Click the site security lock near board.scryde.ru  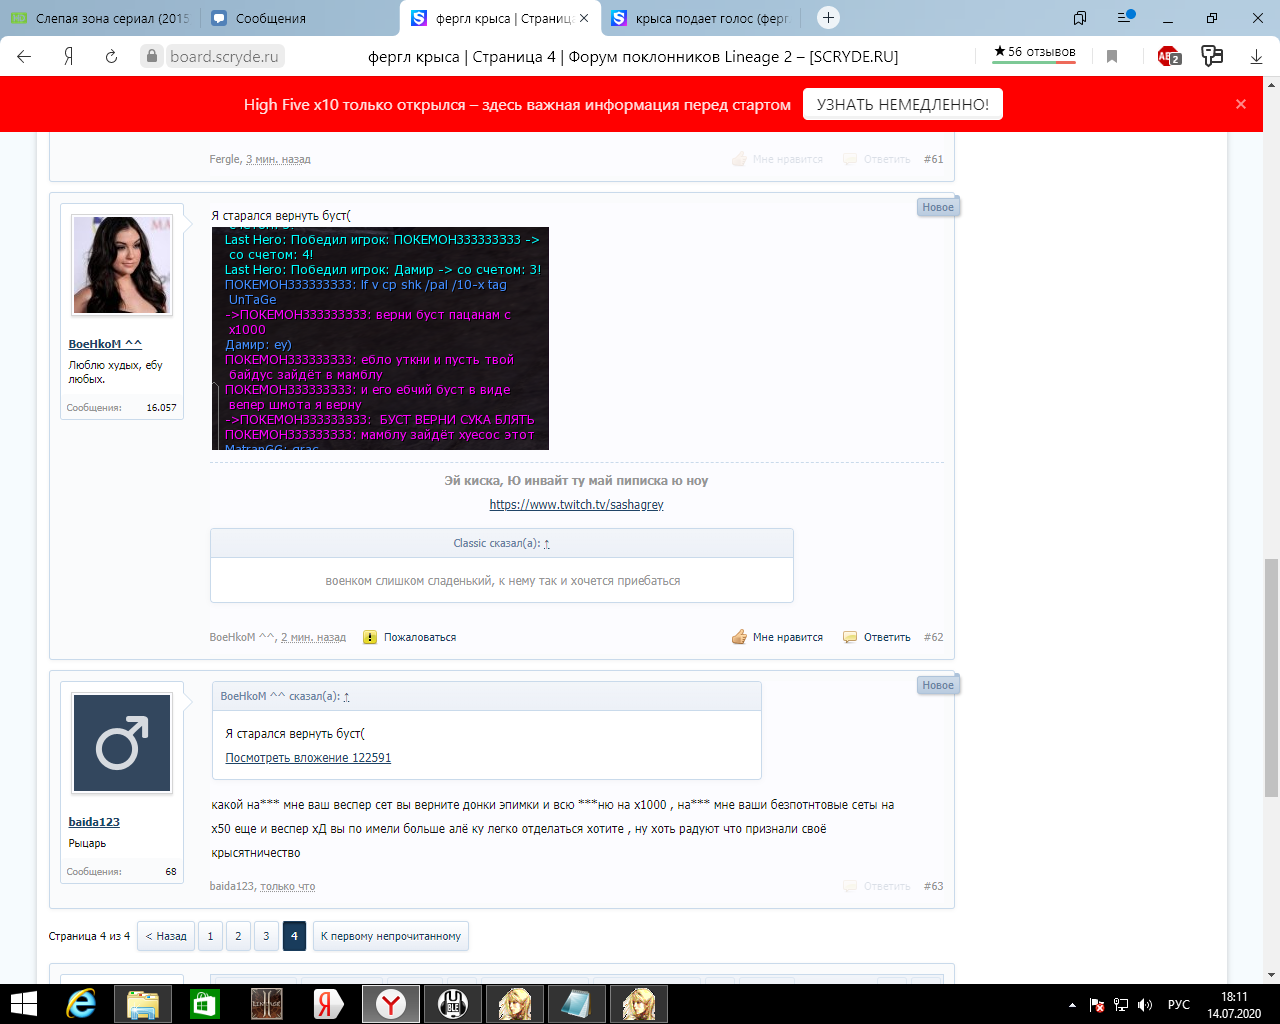tap(150, 56)
